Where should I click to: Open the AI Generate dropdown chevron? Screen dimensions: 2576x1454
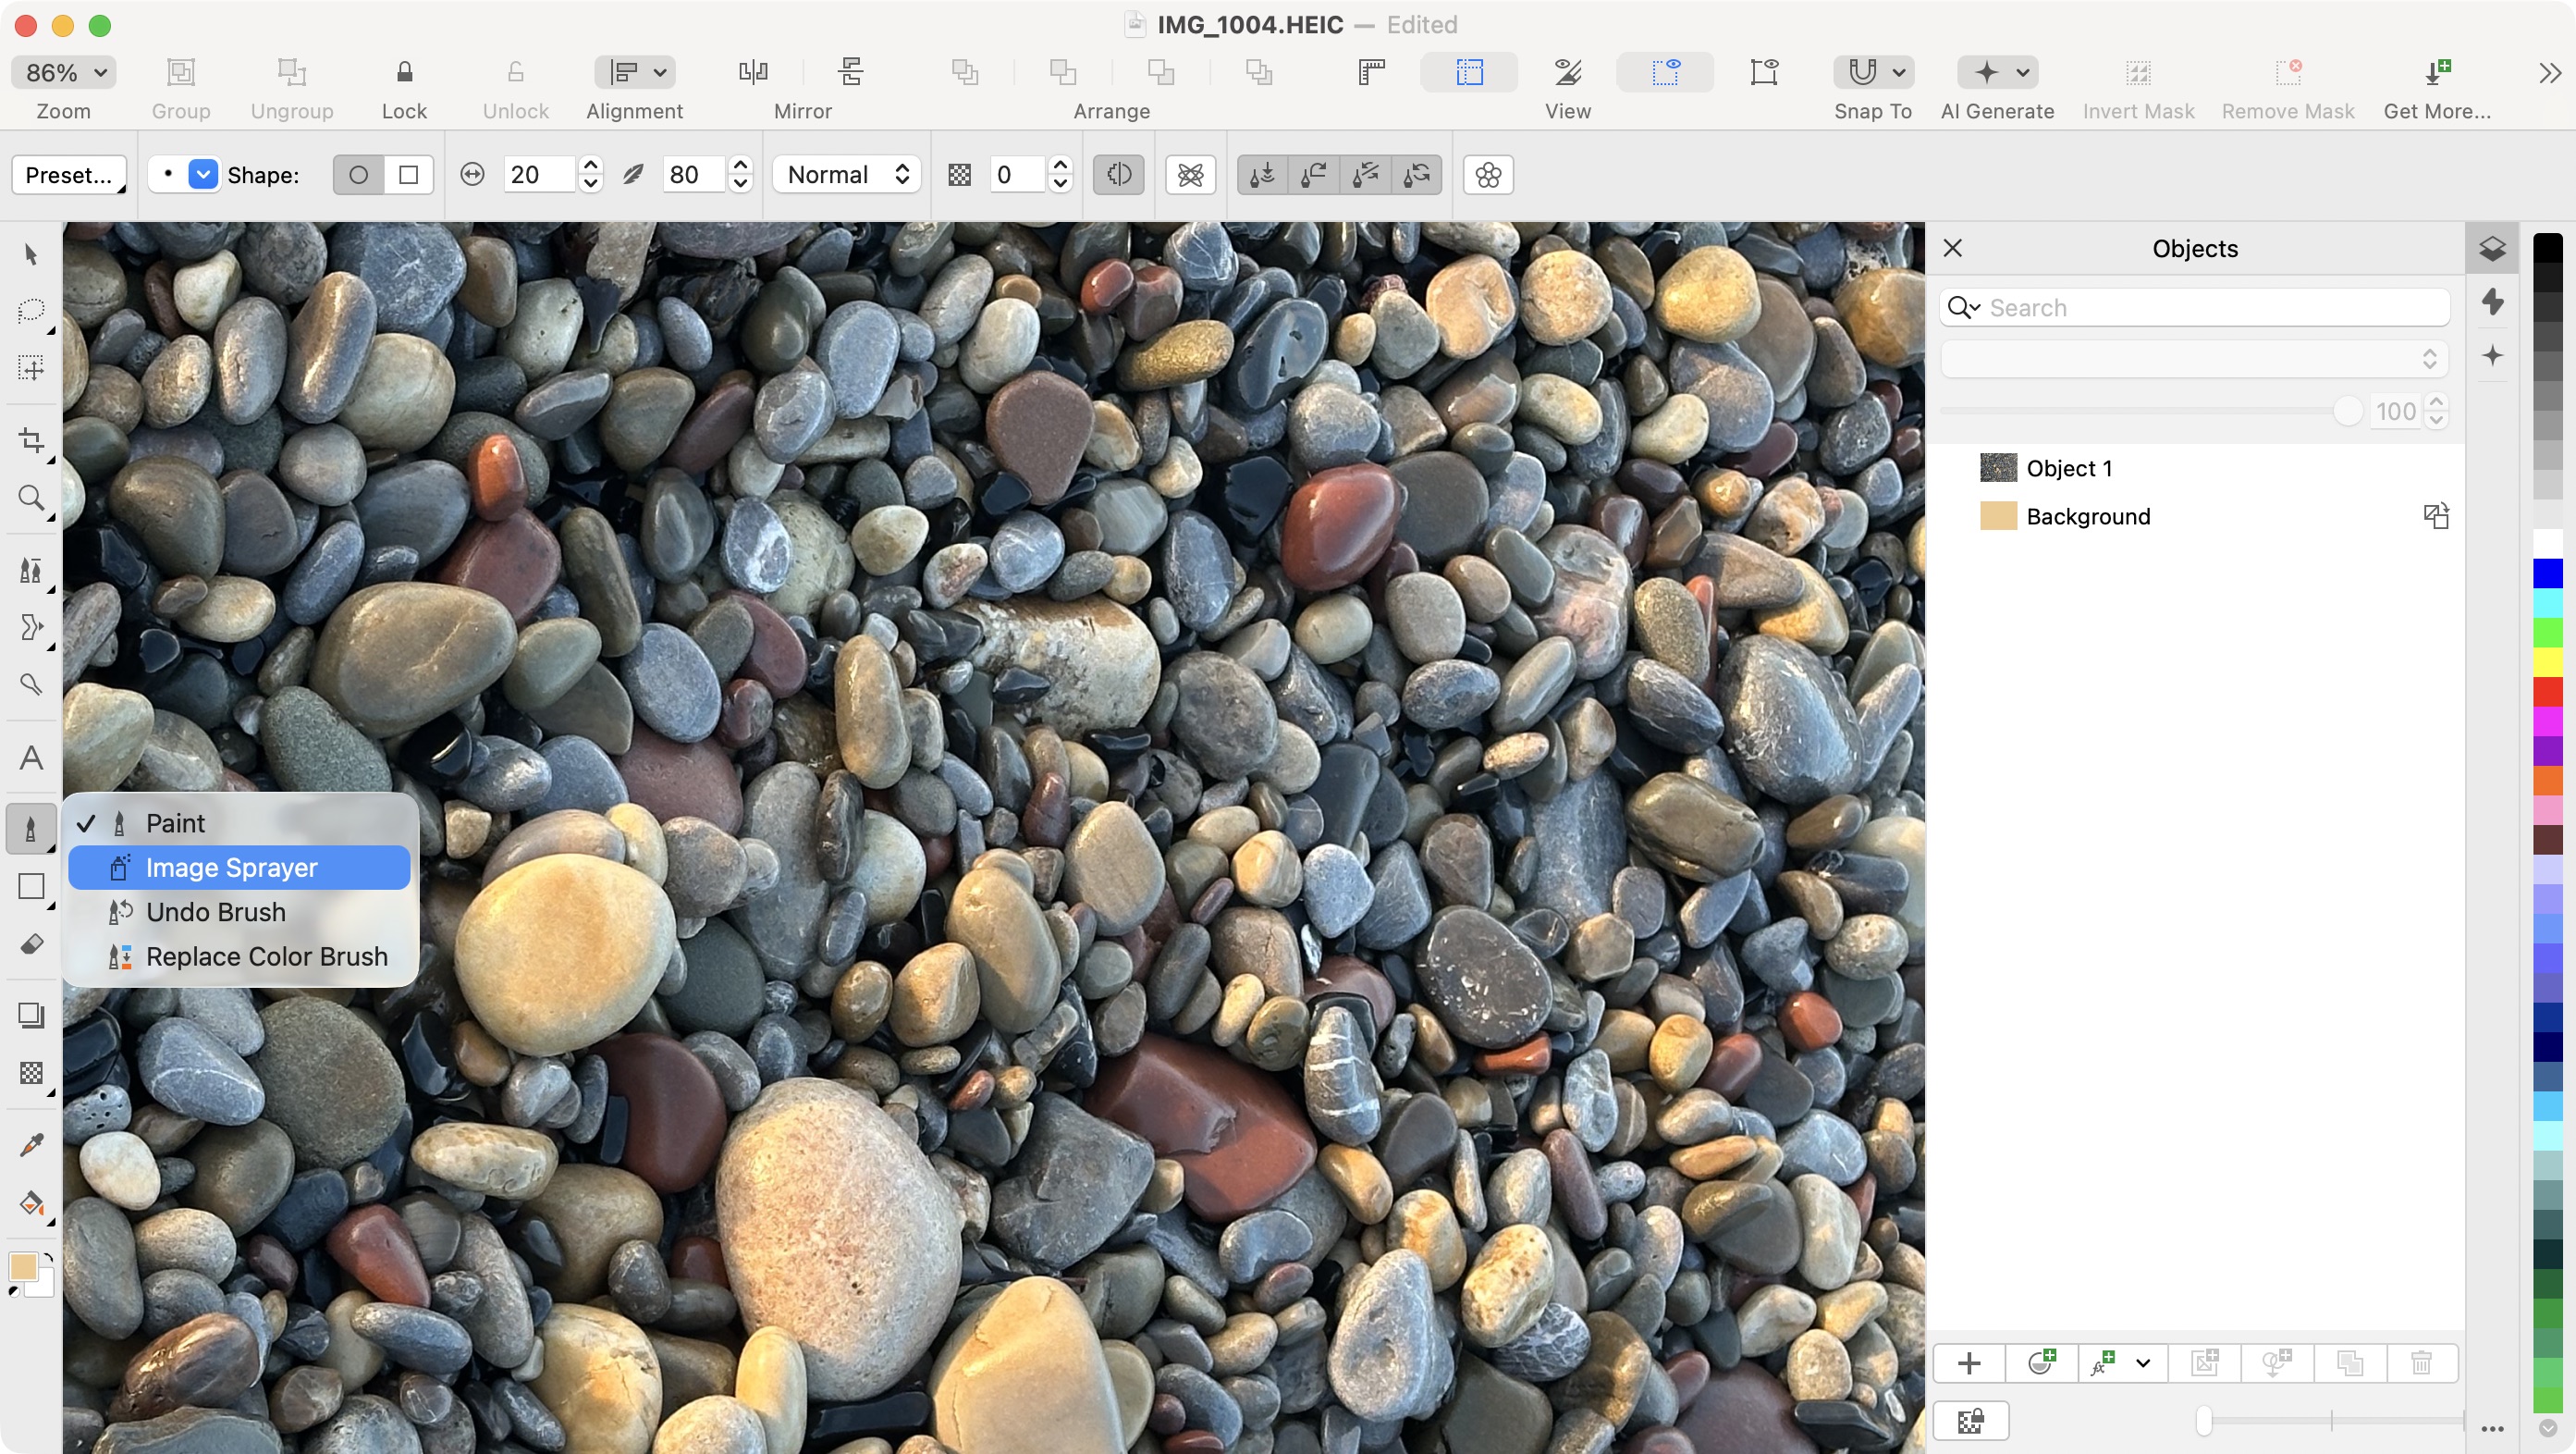pyautogui.click(x=2022, y=72)
